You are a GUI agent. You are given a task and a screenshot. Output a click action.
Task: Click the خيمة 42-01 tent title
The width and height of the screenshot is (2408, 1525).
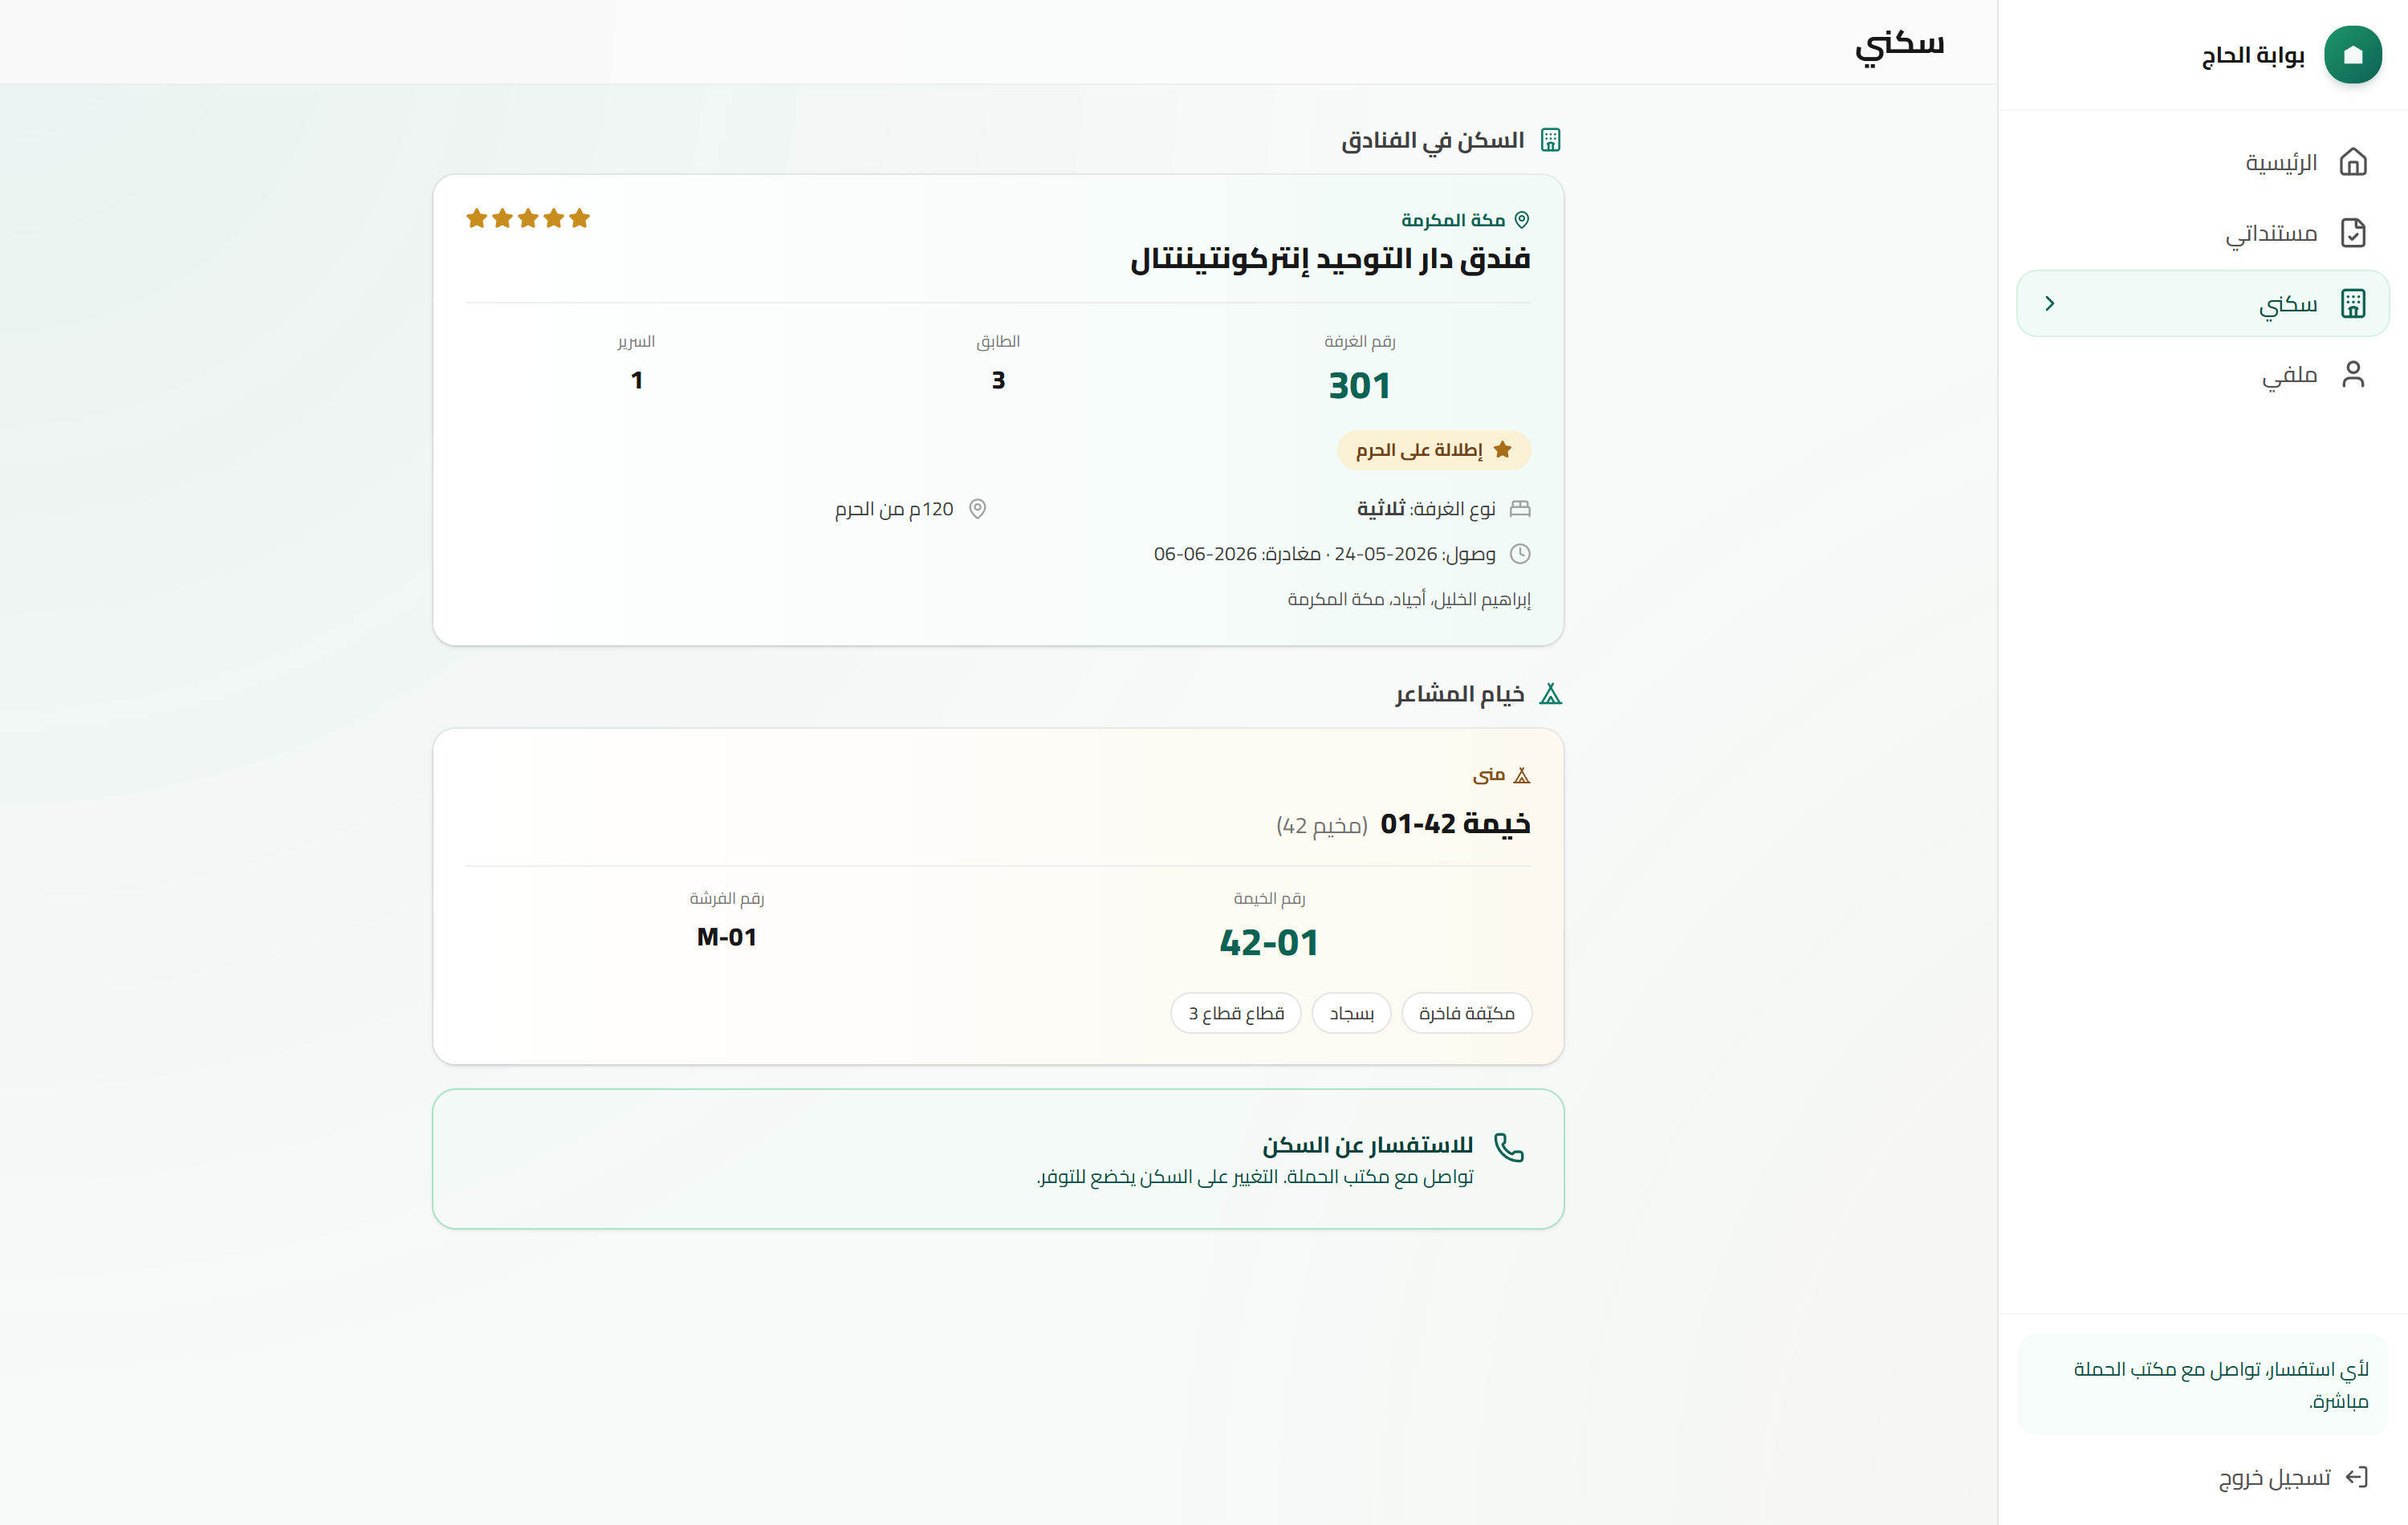[1455, 824]
